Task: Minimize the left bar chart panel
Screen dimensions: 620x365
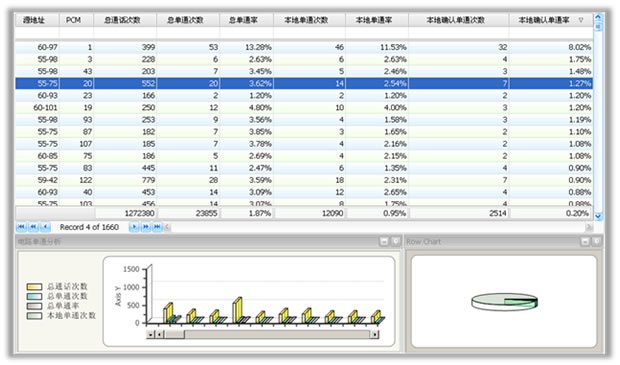Action: click(384, 241)
